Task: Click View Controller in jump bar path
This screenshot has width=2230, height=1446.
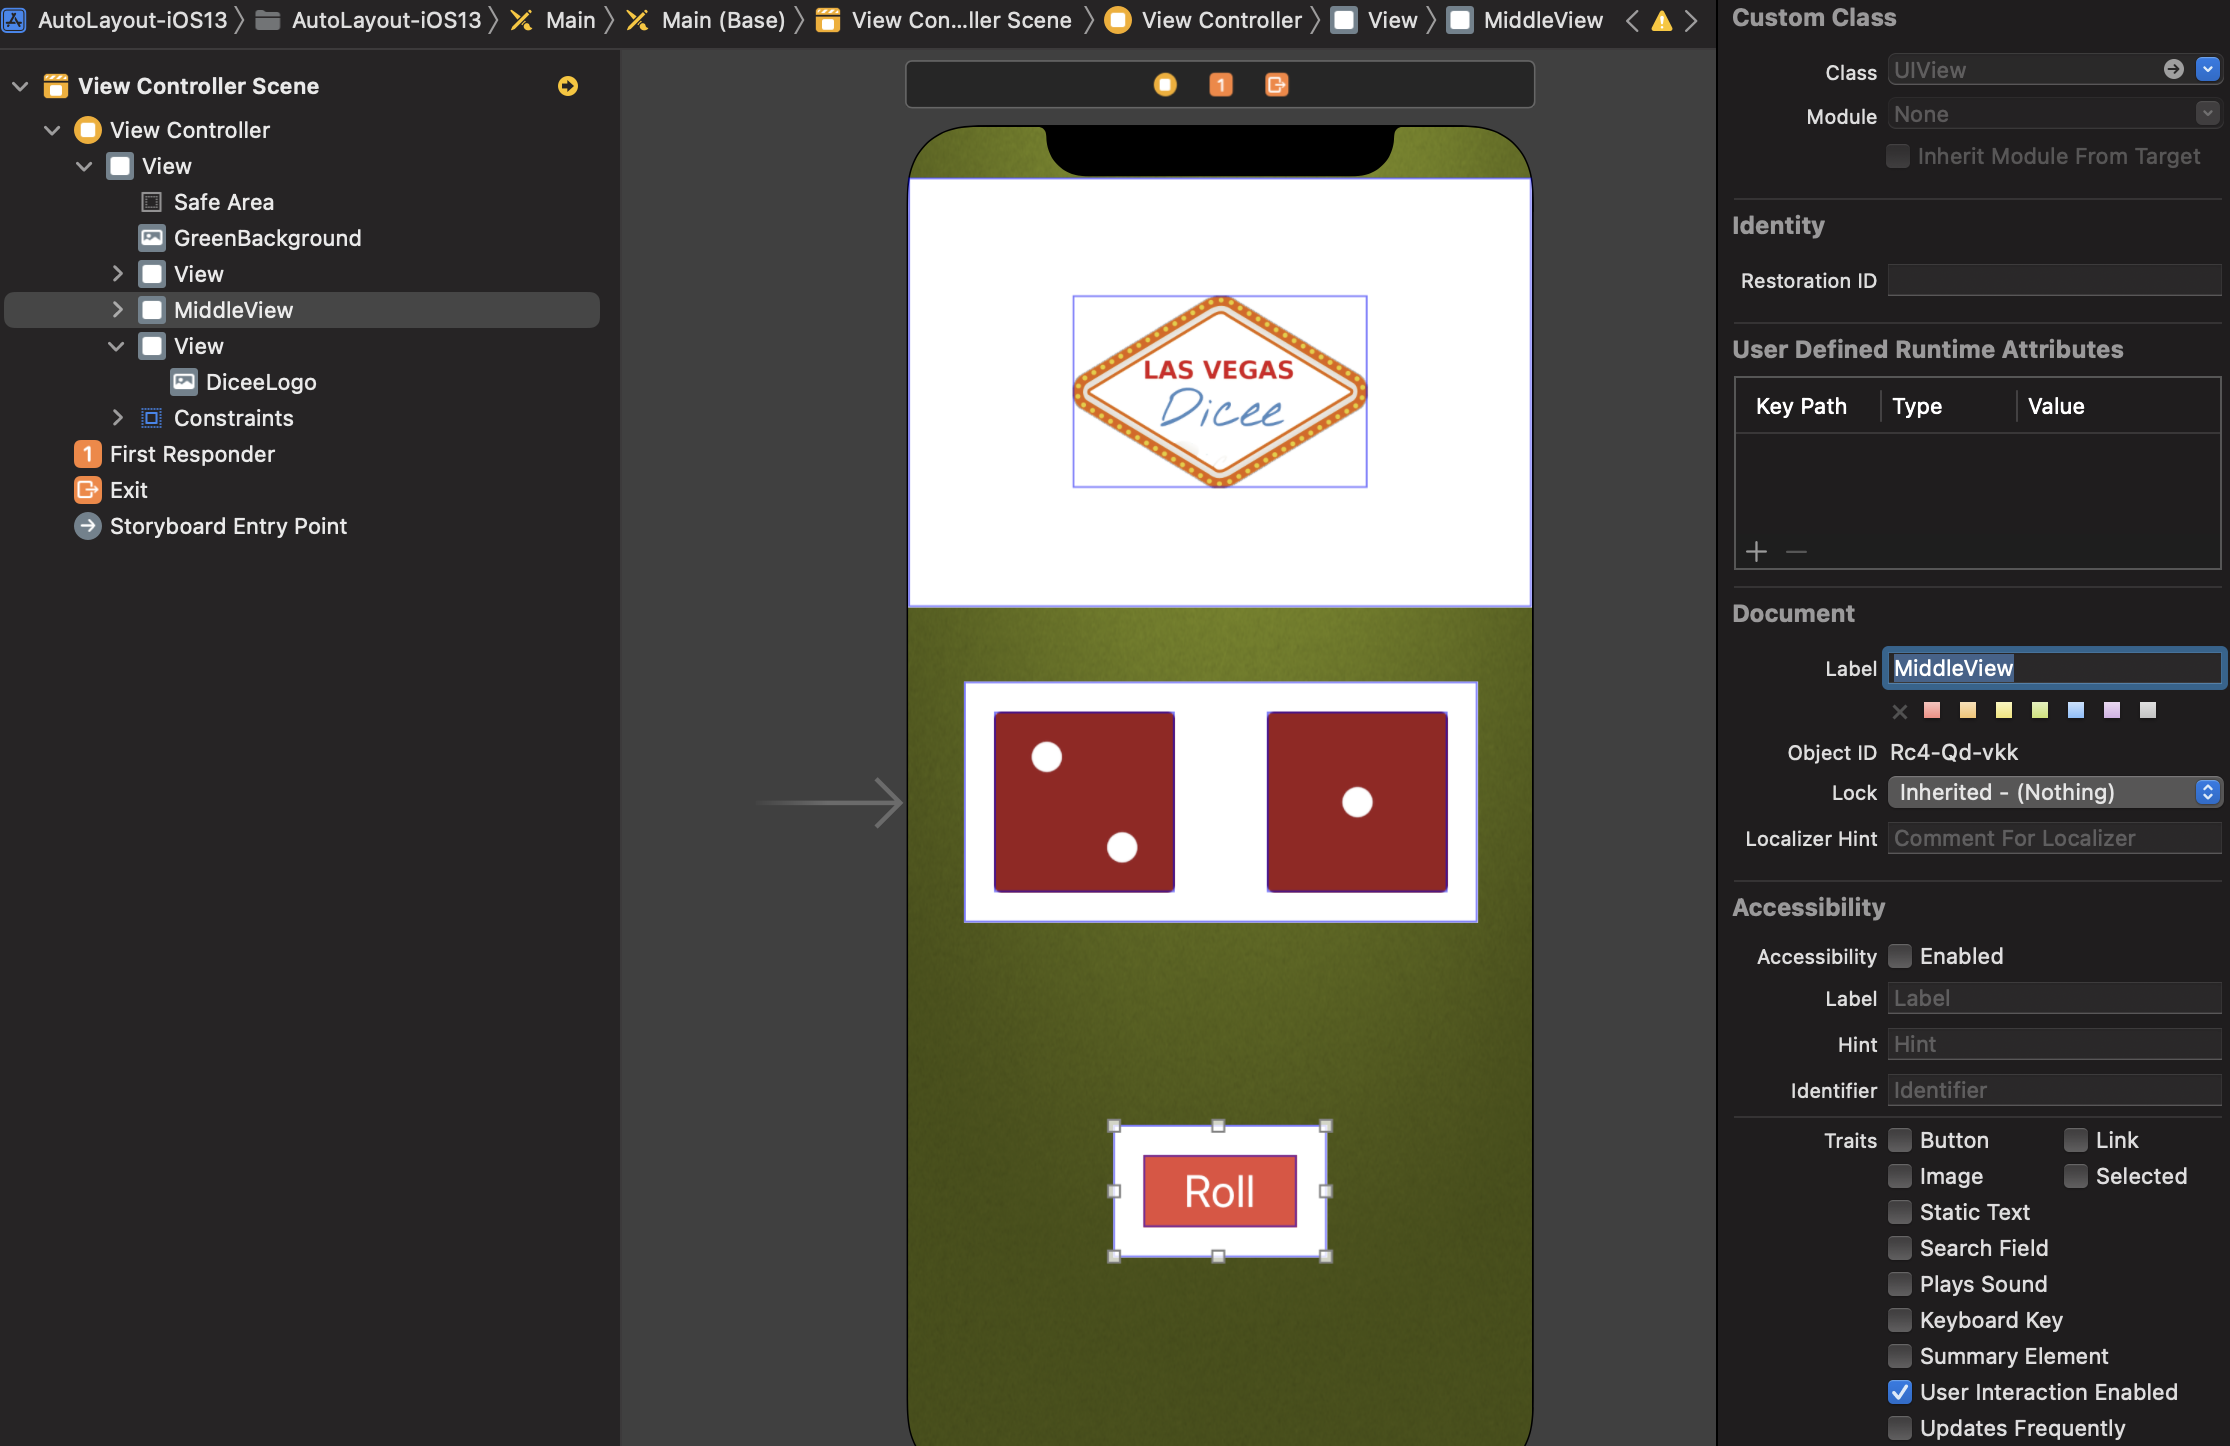Action: point(1220,20)
